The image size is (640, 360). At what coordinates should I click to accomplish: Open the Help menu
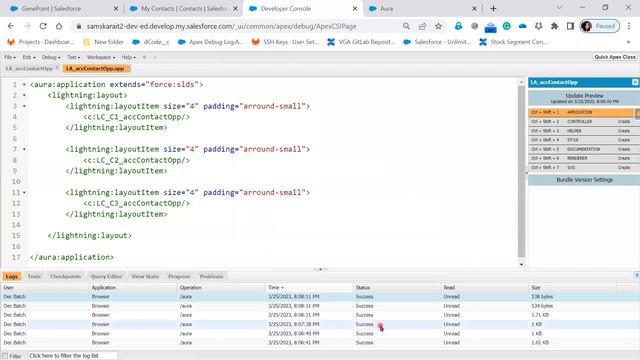tap(129, 57)
